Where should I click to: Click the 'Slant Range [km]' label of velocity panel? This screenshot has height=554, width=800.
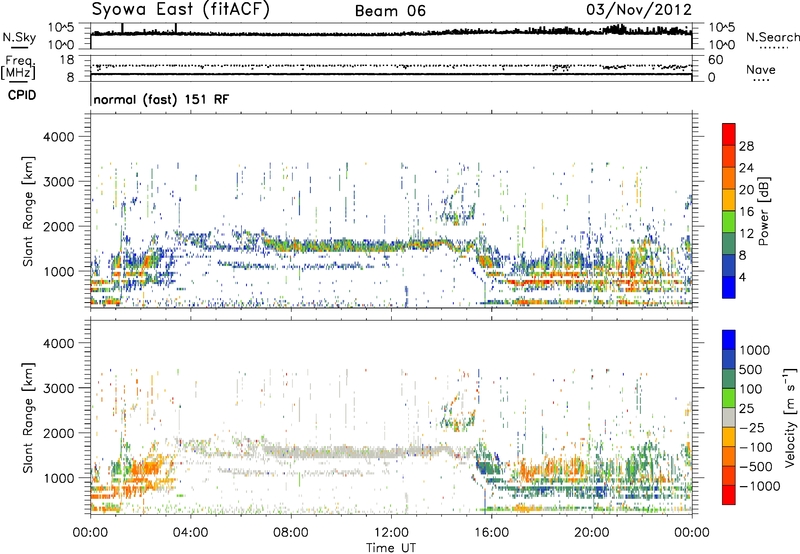(28, 417)
